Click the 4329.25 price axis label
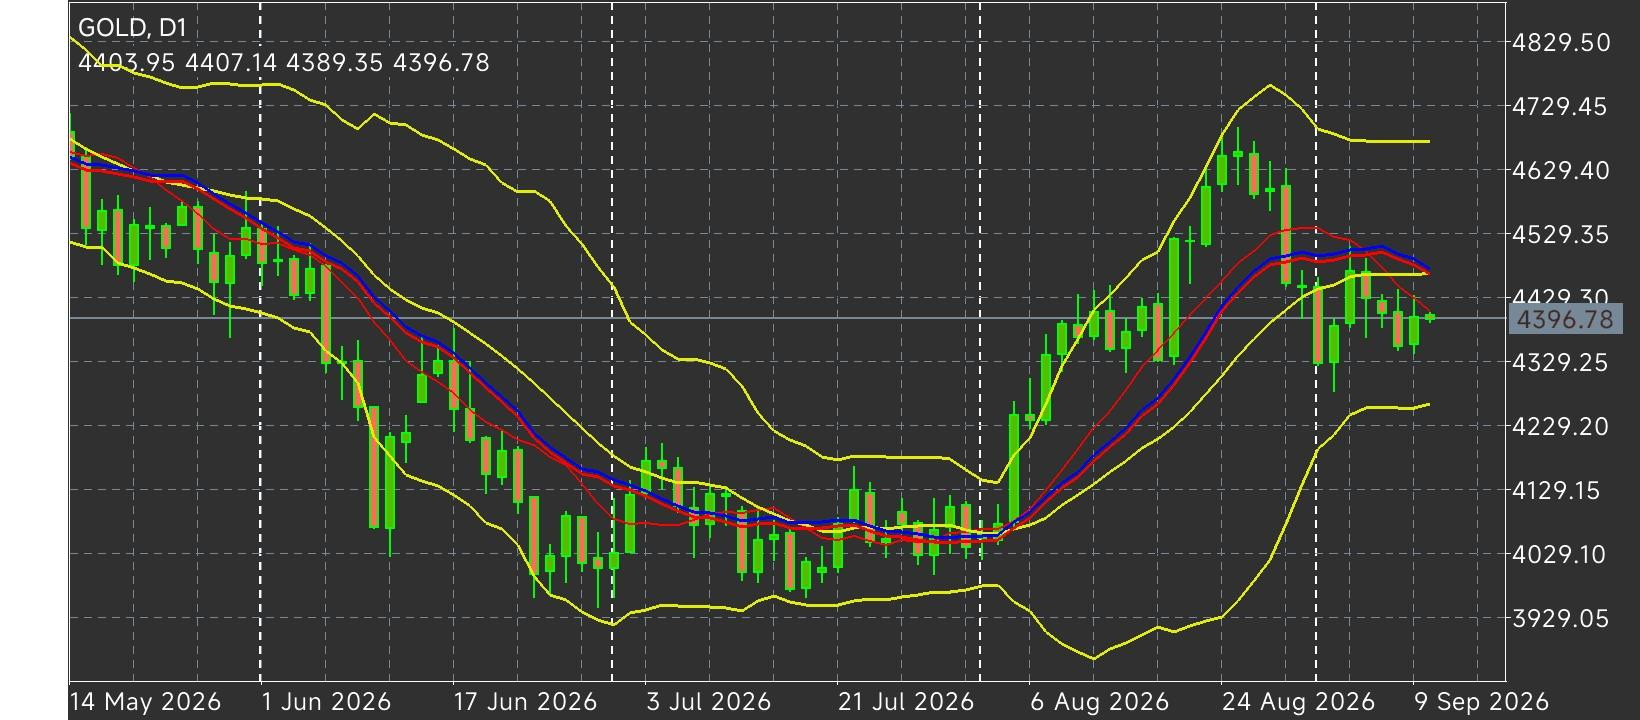This screenshot has height=720, width=1640. click(1561, 362)
